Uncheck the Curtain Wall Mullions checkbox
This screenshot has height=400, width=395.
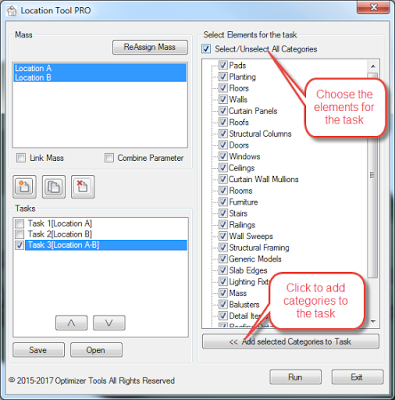pyautogui.click(x=223, y=179)
